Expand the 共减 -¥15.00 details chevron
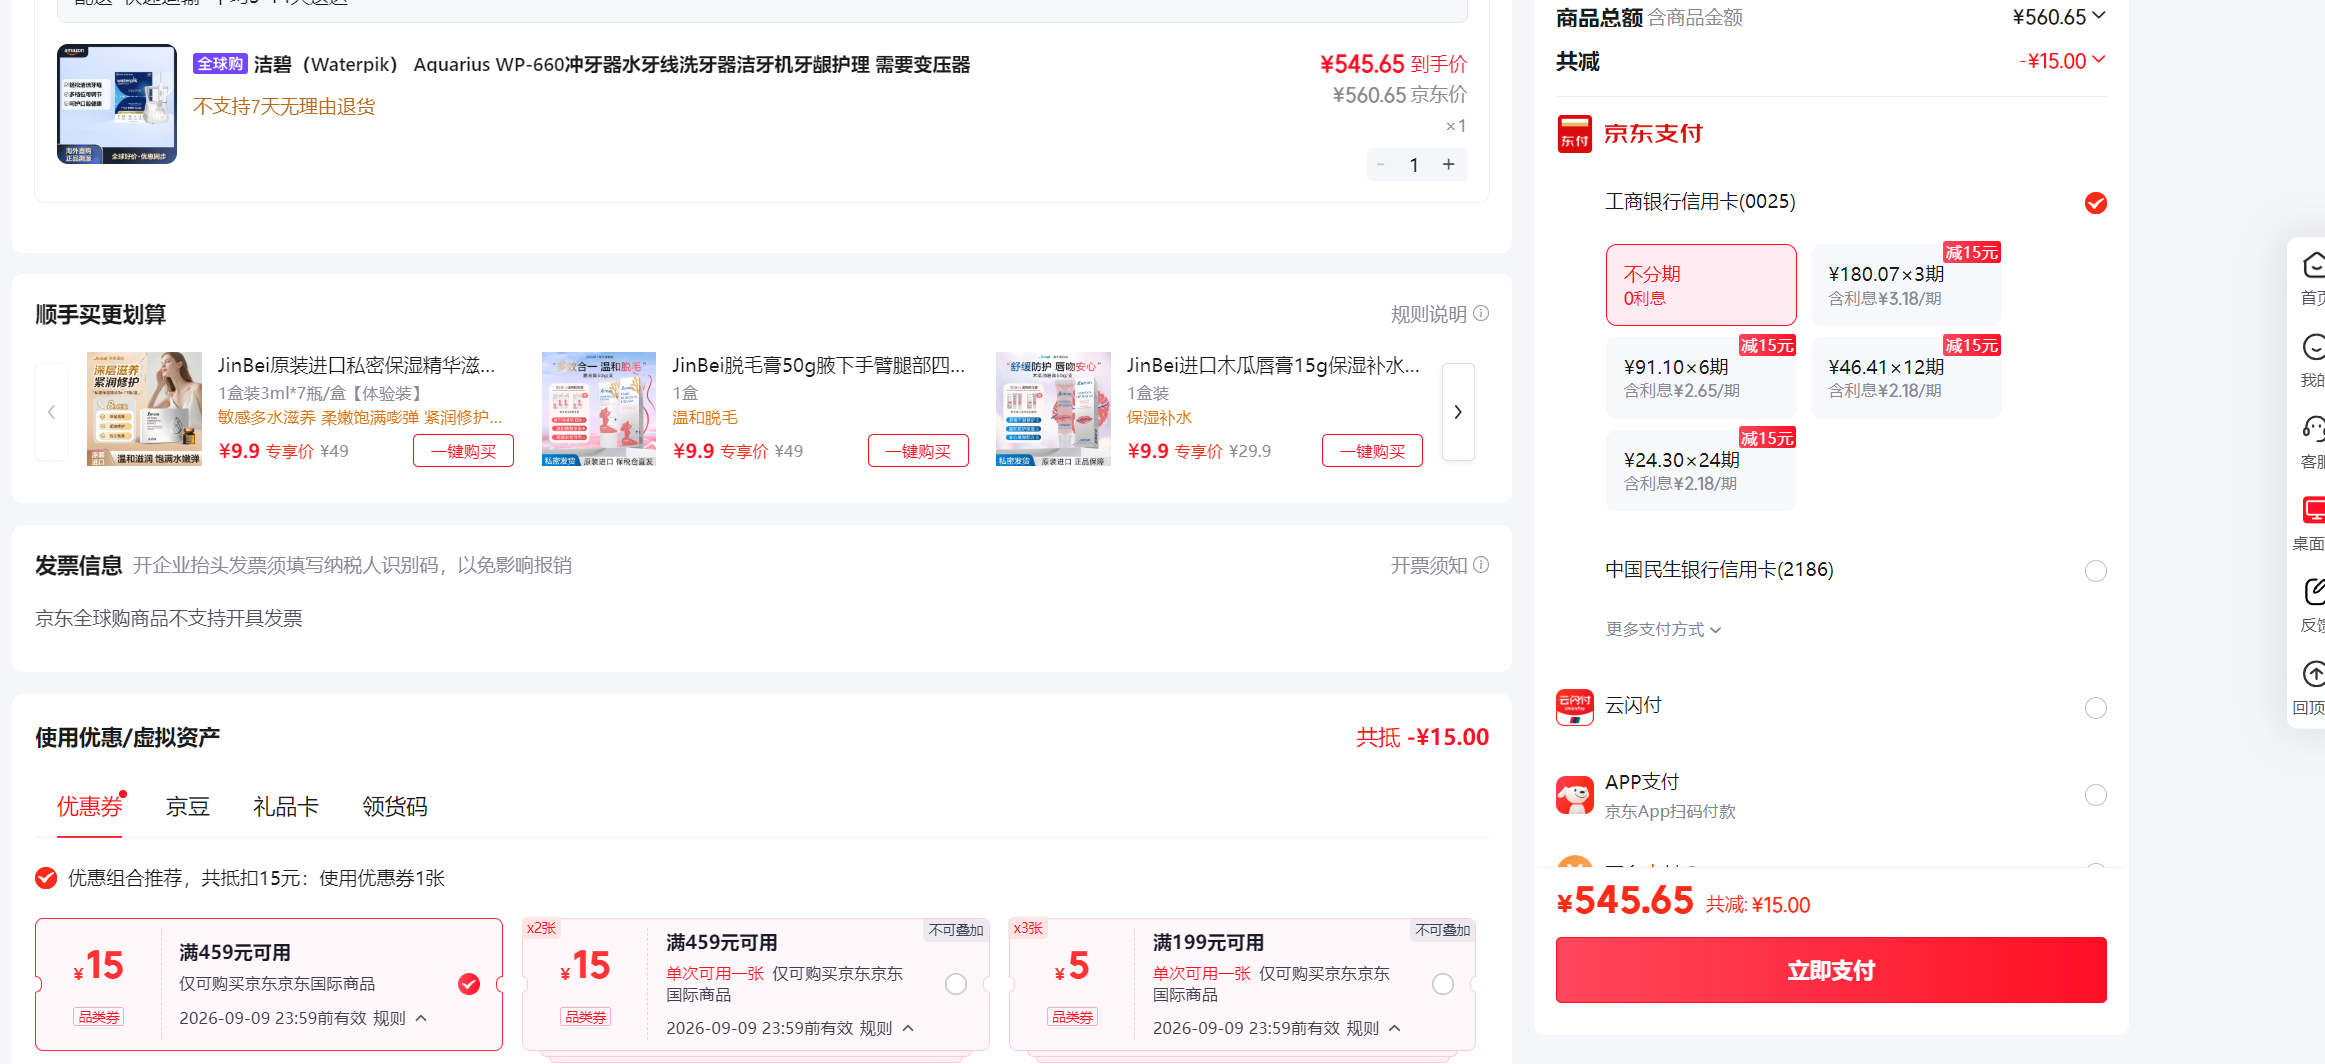Image resolution: width=2325 pixels, height=1064 pixels. tap(2099, 60)
